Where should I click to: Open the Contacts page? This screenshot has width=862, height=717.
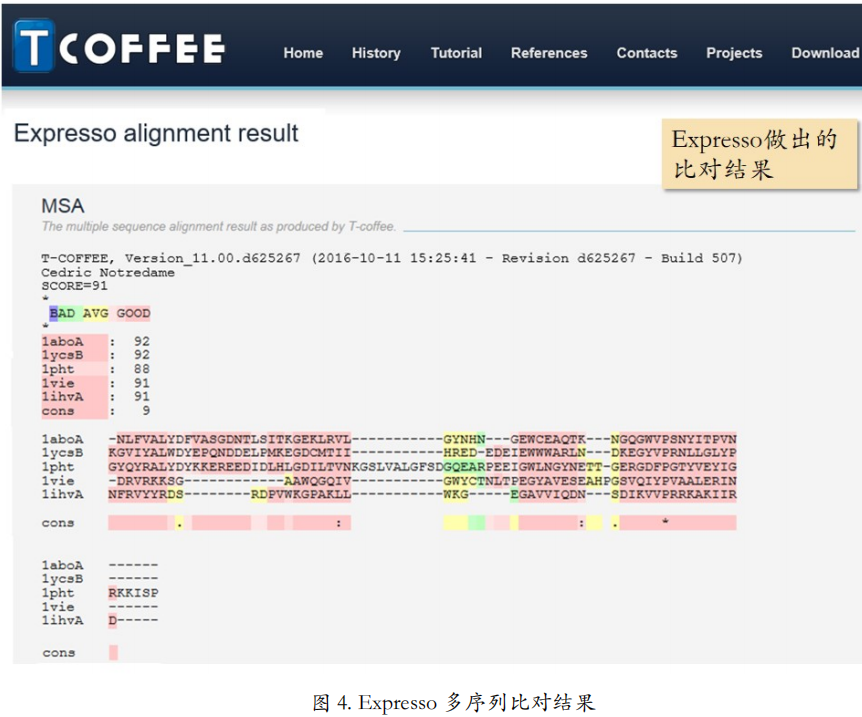[x=646, y=53]
